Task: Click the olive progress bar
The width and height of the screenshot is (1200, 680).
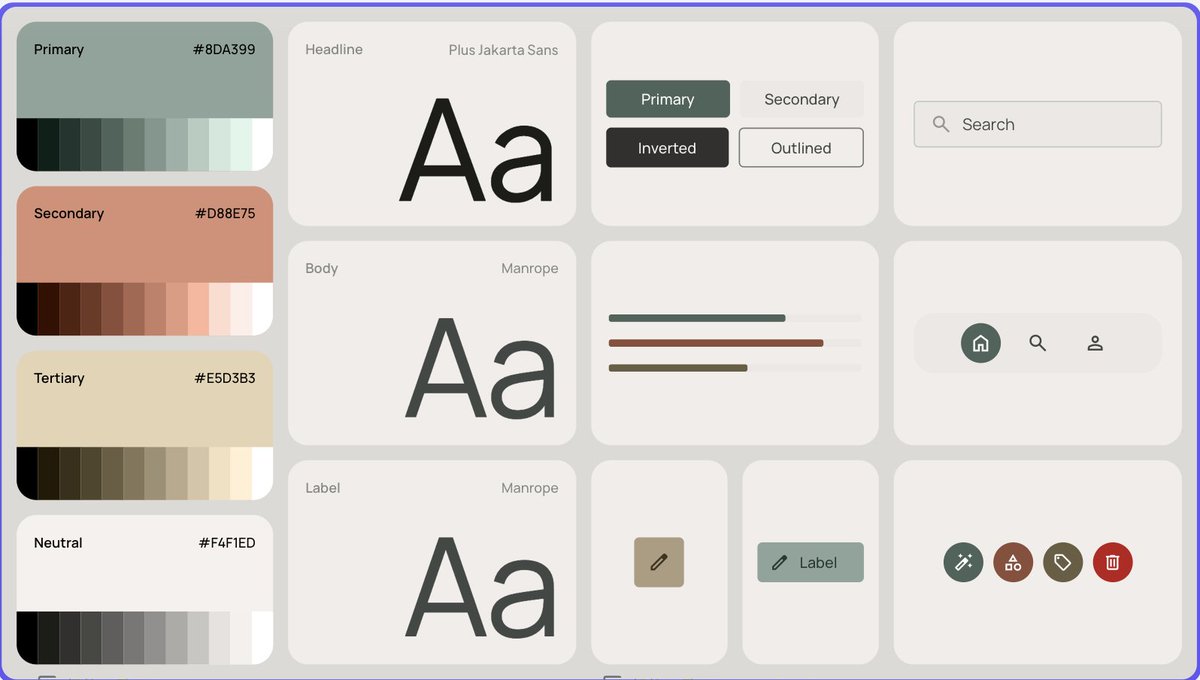Action: (x=678, y=368)
